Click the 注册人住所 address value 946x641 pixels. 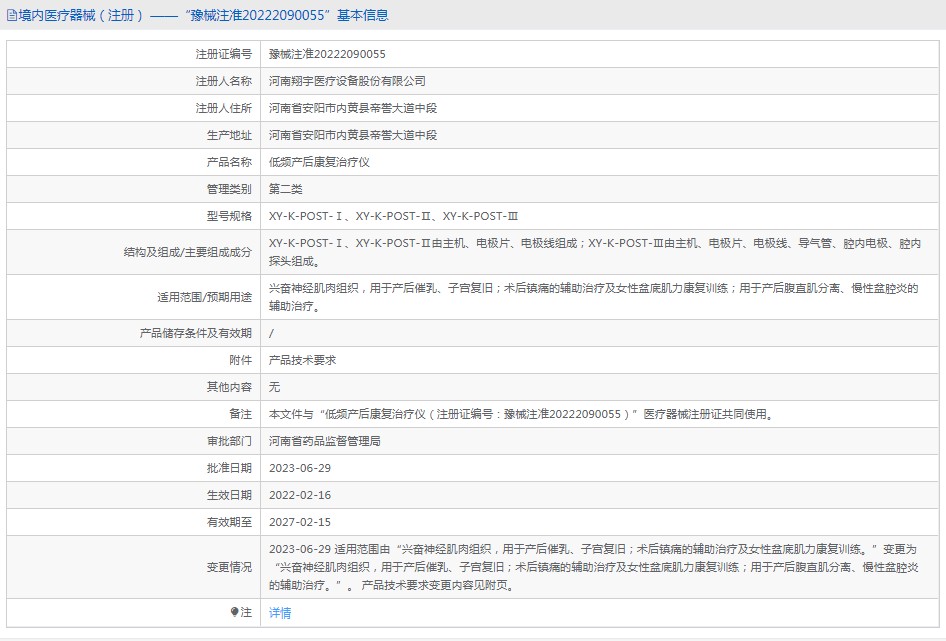(353, 108)
